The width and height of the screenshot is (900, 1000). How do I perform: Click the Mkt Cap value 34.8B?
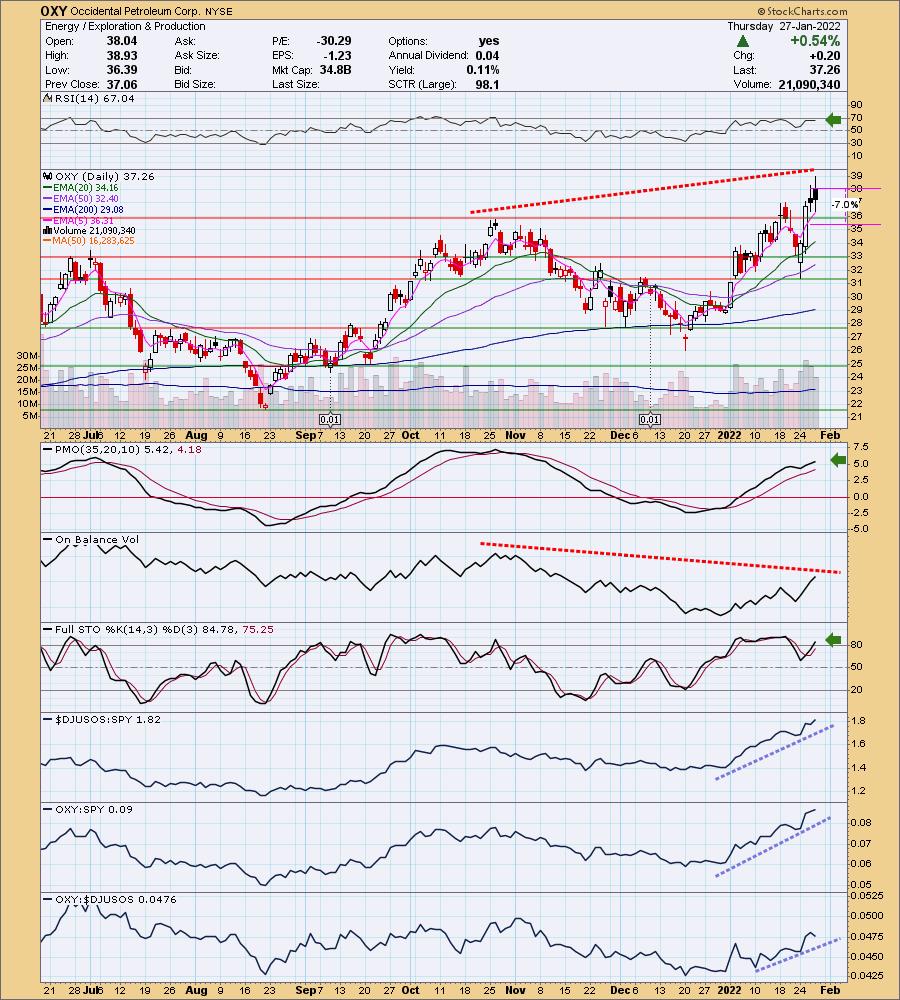pyautogui.click(x=336, y=70)
